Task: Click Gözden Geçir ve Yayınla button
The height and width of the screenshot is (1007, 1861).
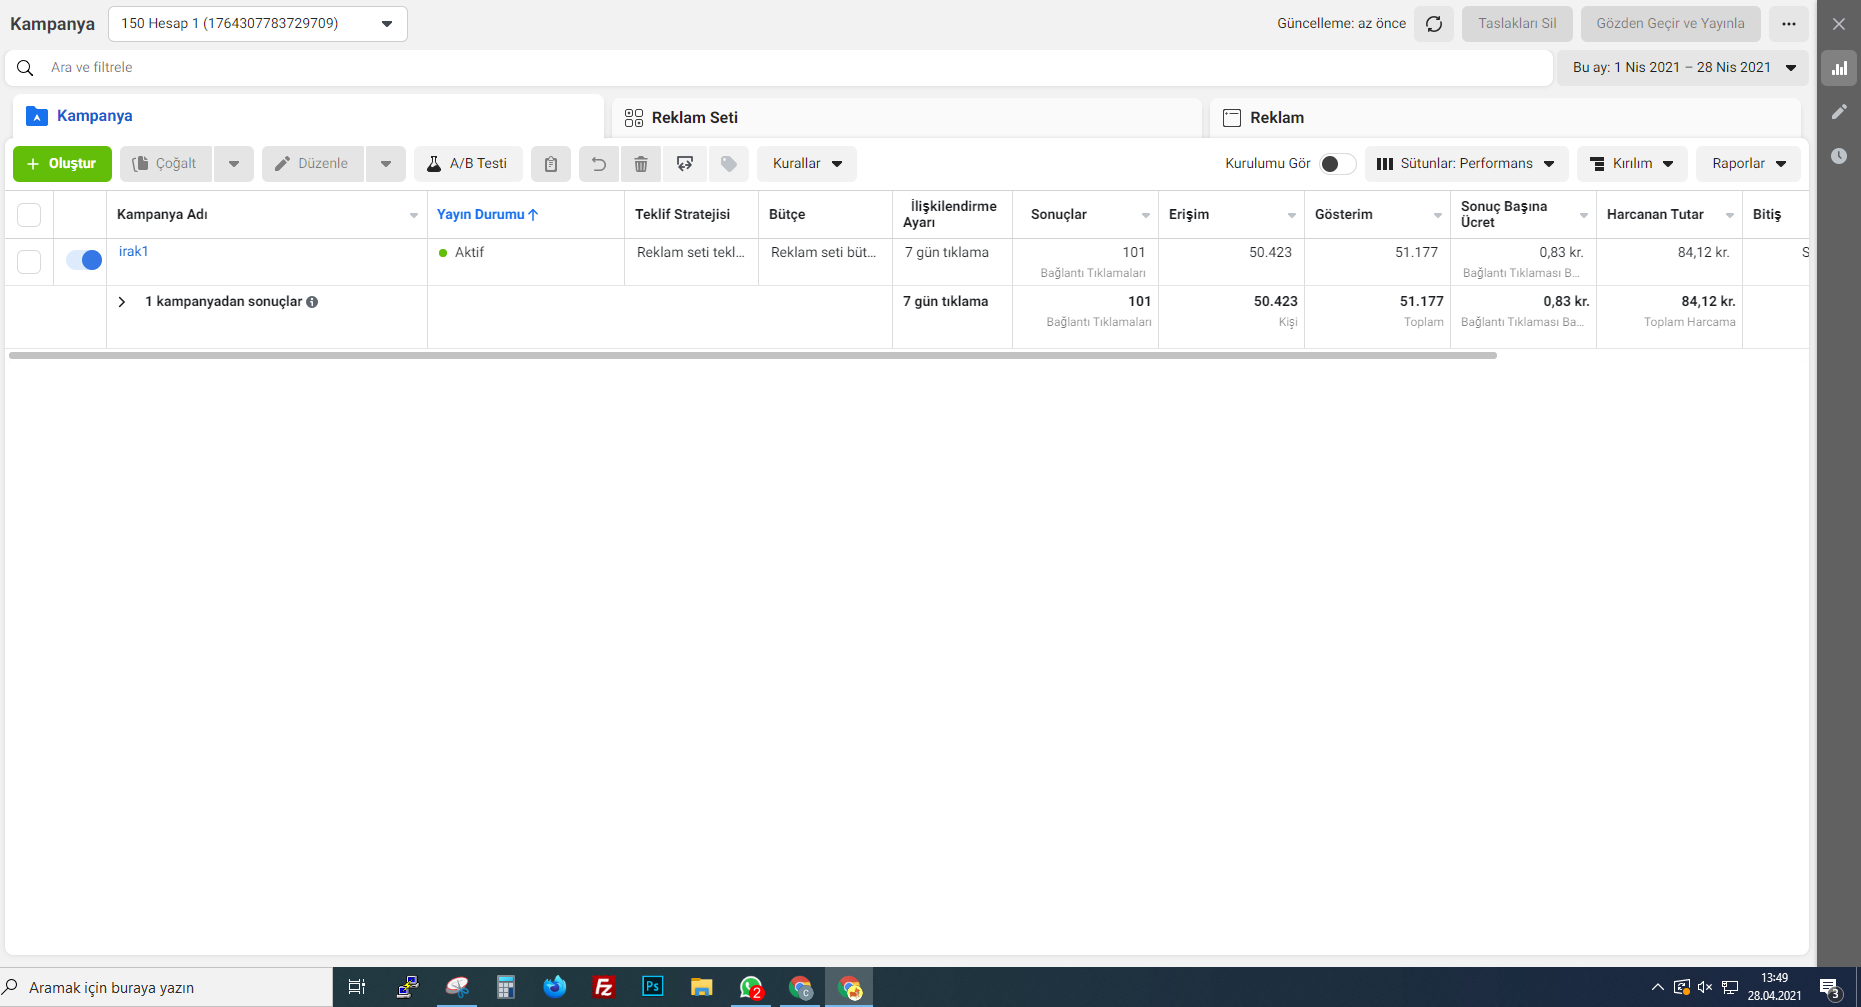Action: (x=1671, y=24)
